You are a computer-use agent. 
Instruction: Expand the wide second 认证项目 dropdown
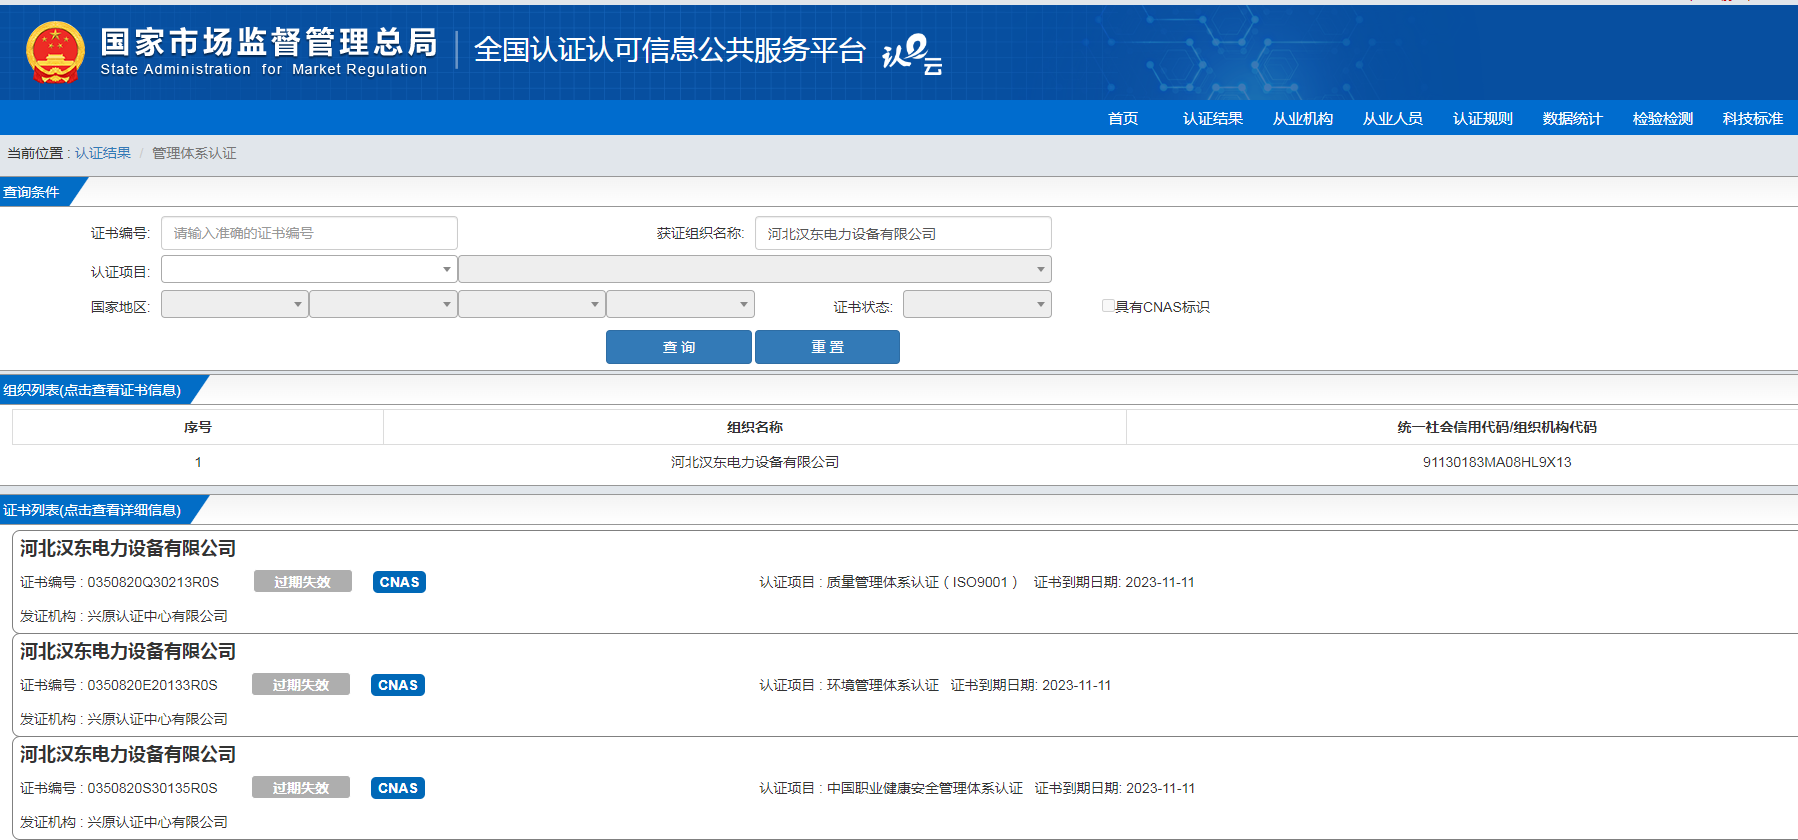[755, 269]
